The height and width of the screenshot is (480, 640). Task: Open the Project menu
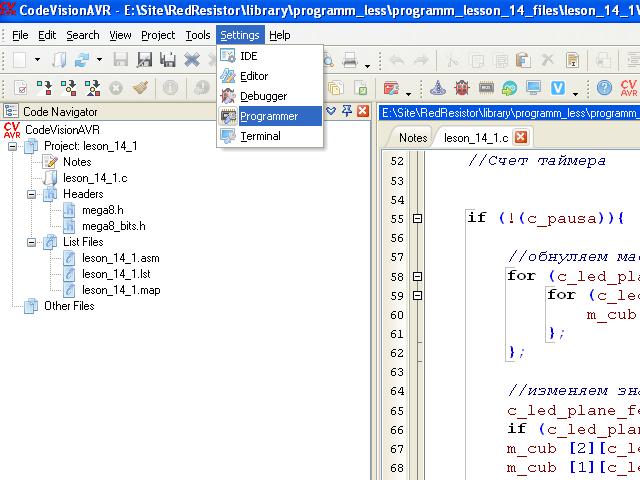click(x=158, y=36)
